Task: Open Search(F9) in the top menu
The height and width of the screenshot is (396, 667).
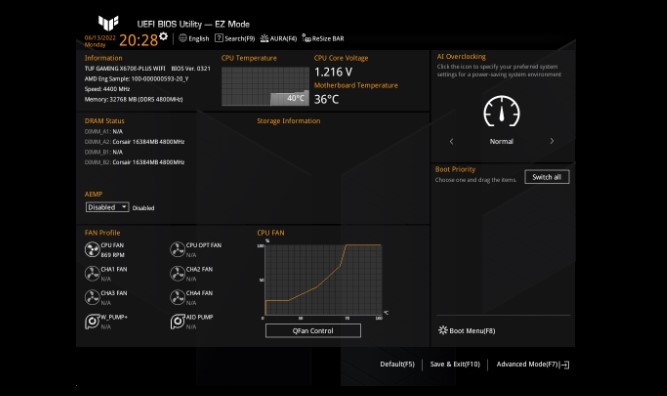Action: [235, 38]
